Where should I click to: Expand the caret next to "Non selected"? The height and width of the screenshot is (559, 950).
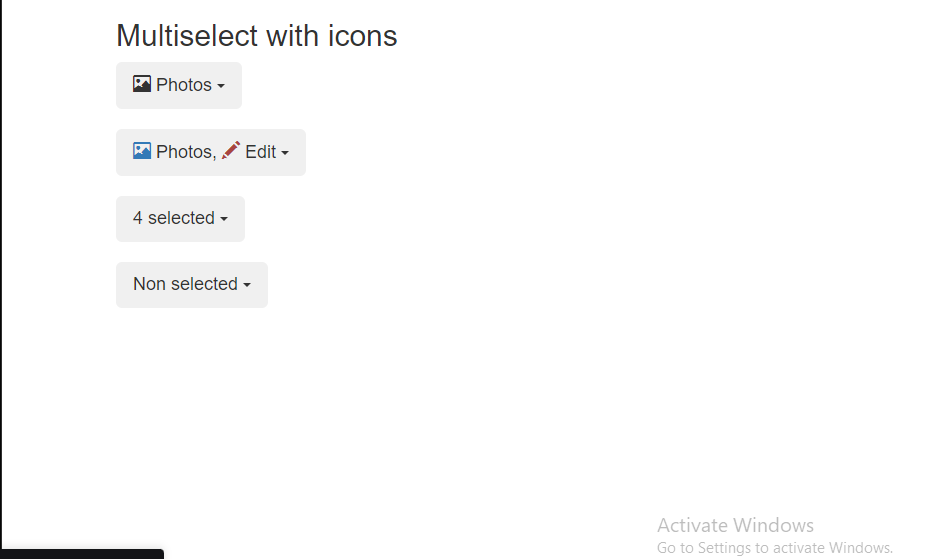point(247,285)
